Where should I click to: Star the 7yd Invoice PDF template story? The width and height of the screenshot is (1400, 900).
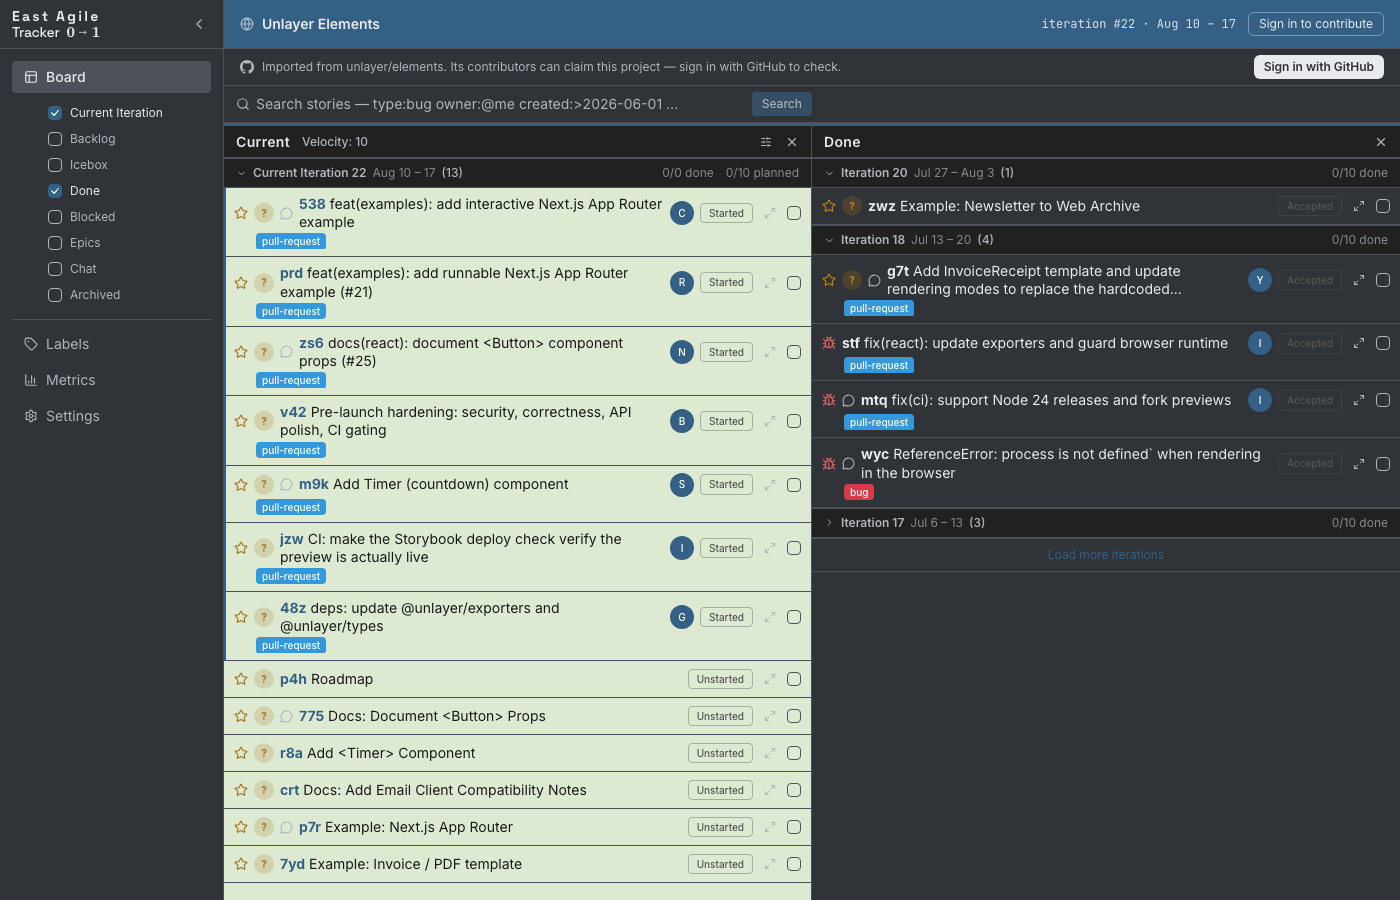(241, 864)
